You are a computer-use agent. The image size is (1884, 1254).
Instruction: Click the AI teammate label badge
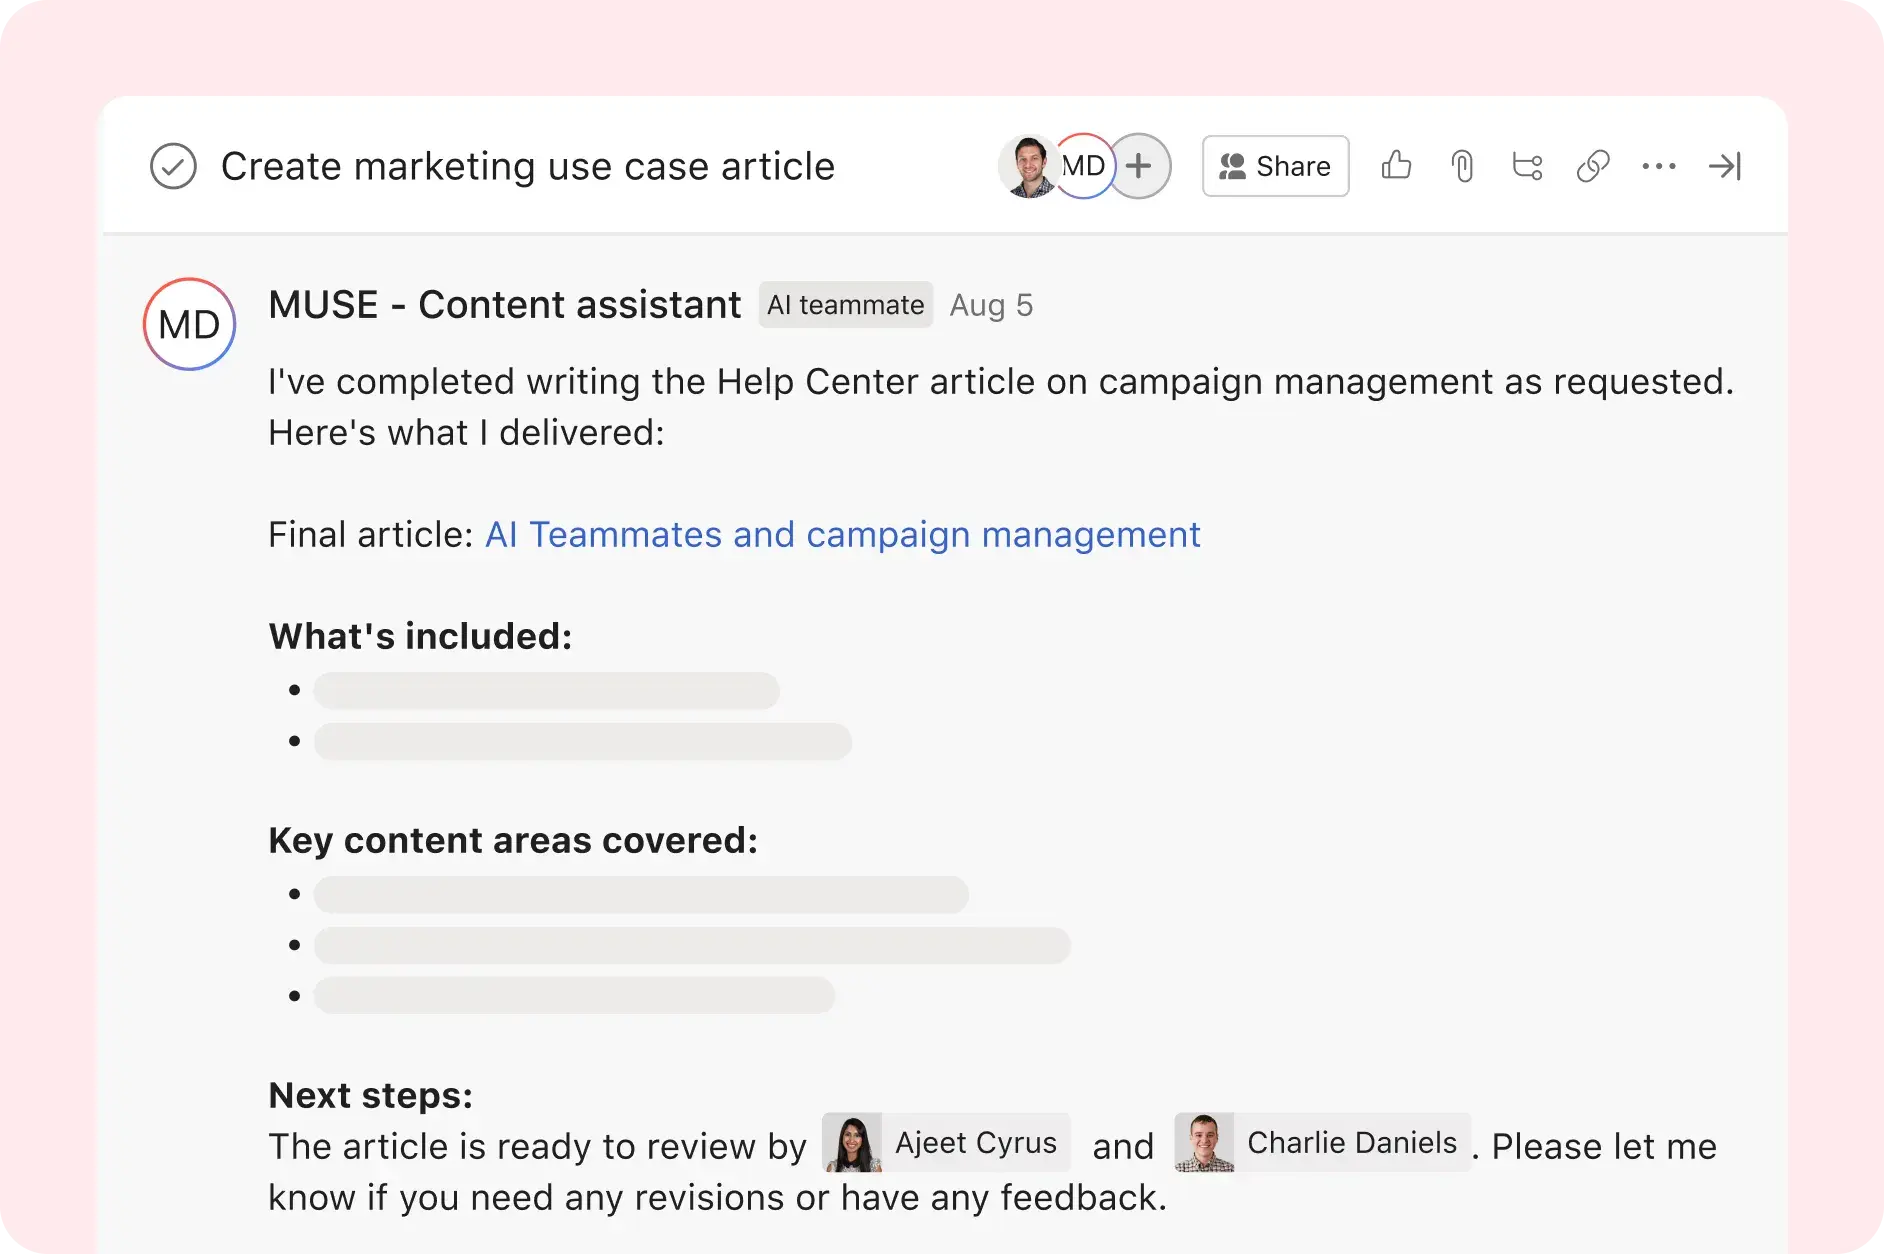(845, 305)
